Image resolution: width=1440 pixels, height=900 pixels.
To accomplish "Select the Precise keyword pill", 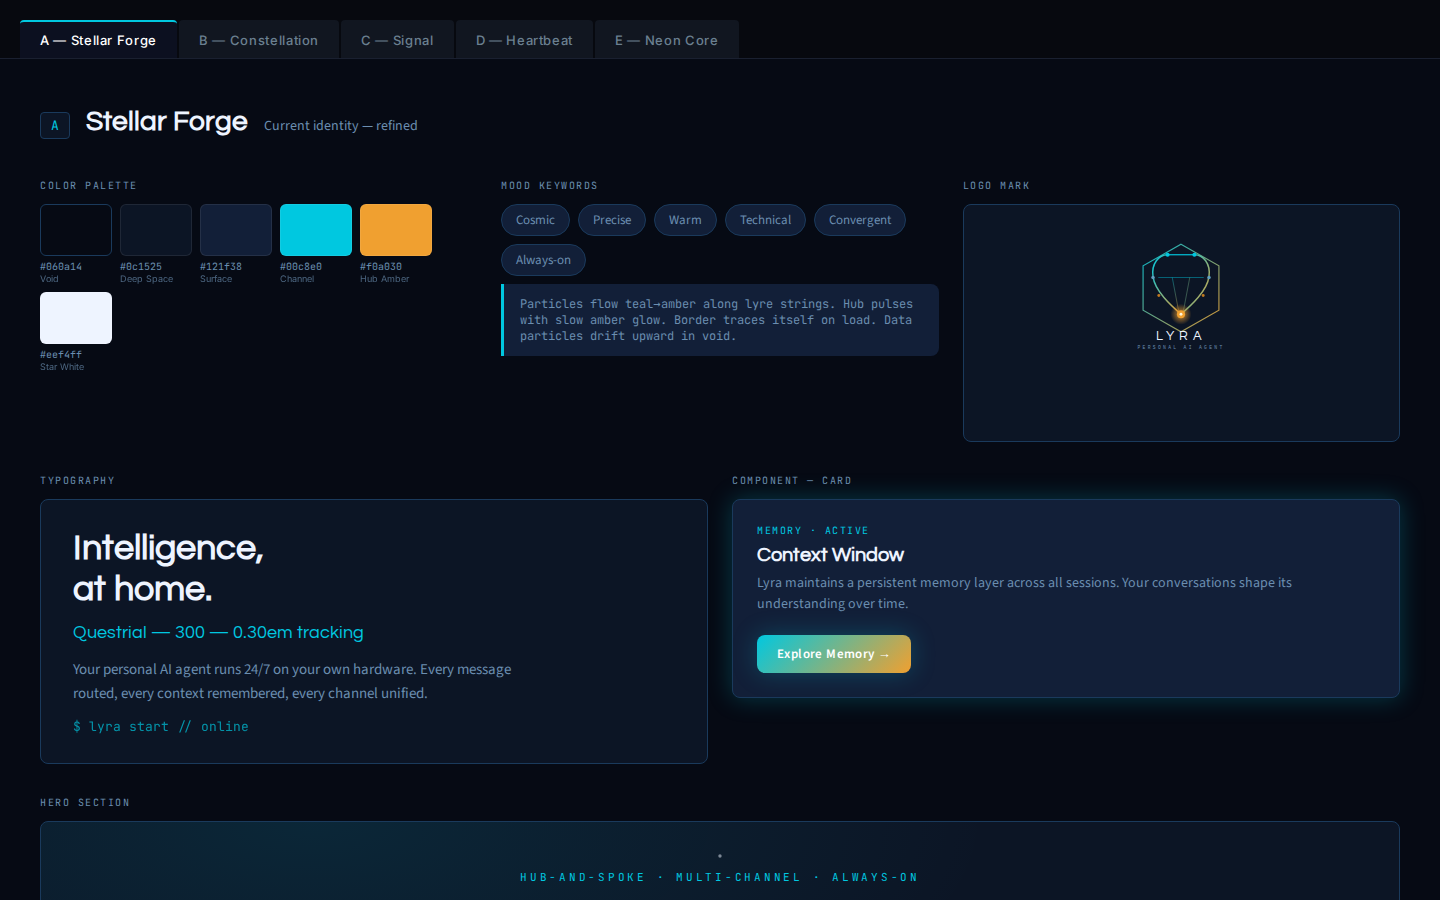I will 612,220.
